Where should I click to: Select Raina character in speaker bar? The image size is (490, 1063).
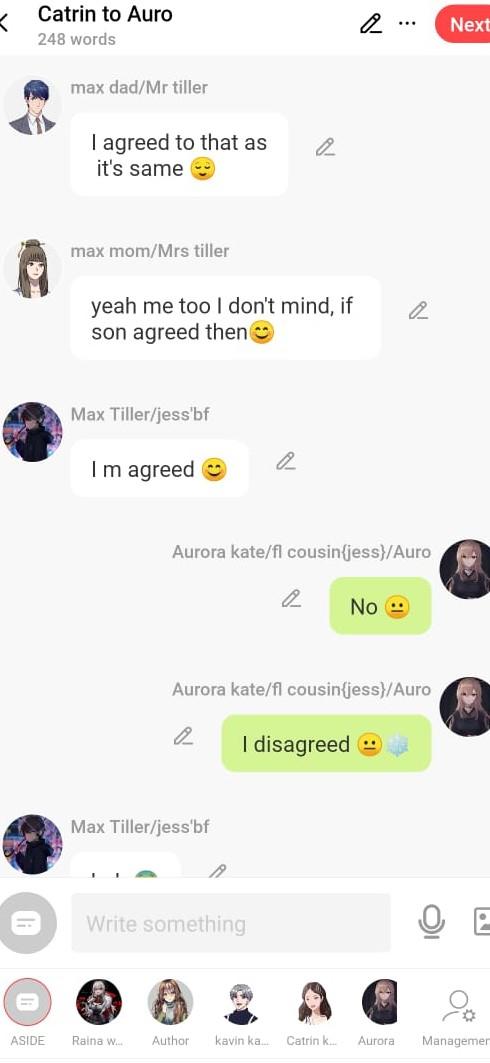(99, 1012)
